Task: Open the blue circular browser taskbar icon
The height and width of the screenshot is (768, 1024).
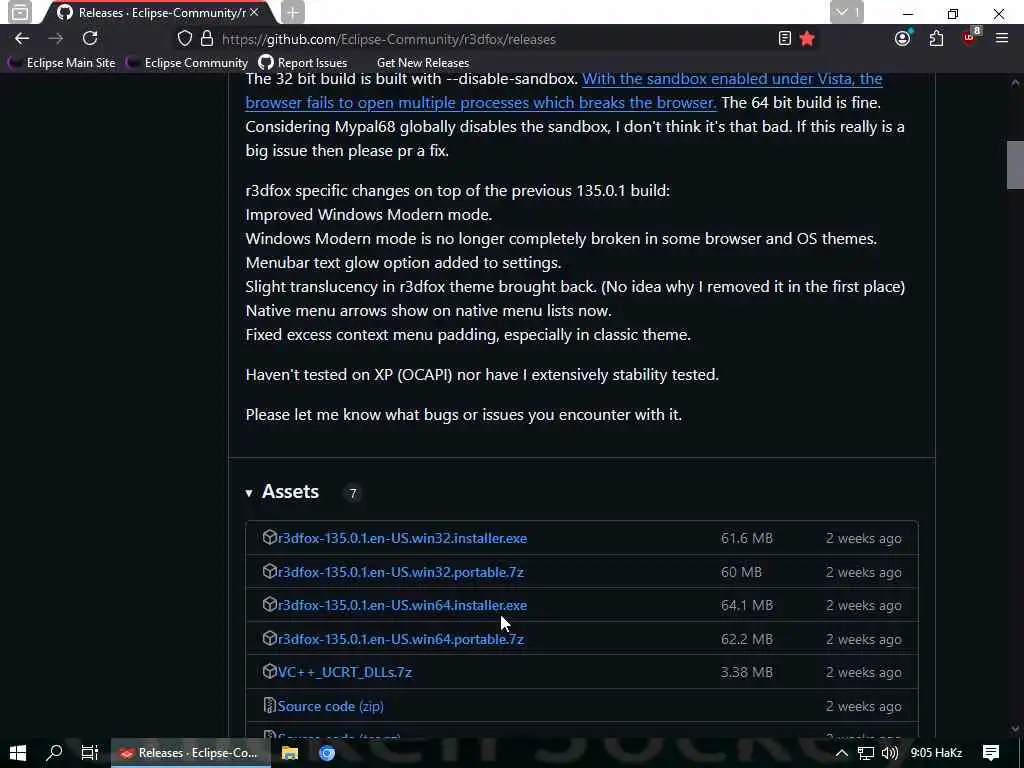Action: tap(327, 752)
